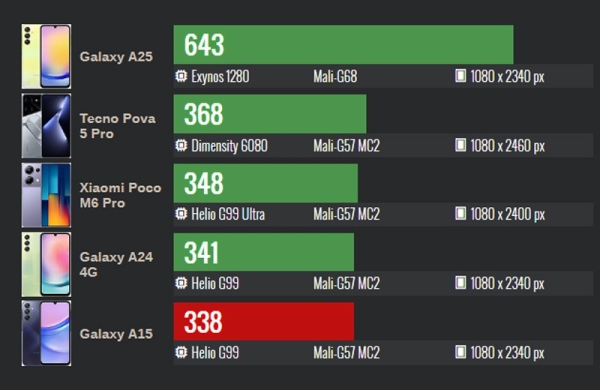Click the display icon in the Galaxy A25 row
This screenshot has width=600, height=390.
coord(460,76)
